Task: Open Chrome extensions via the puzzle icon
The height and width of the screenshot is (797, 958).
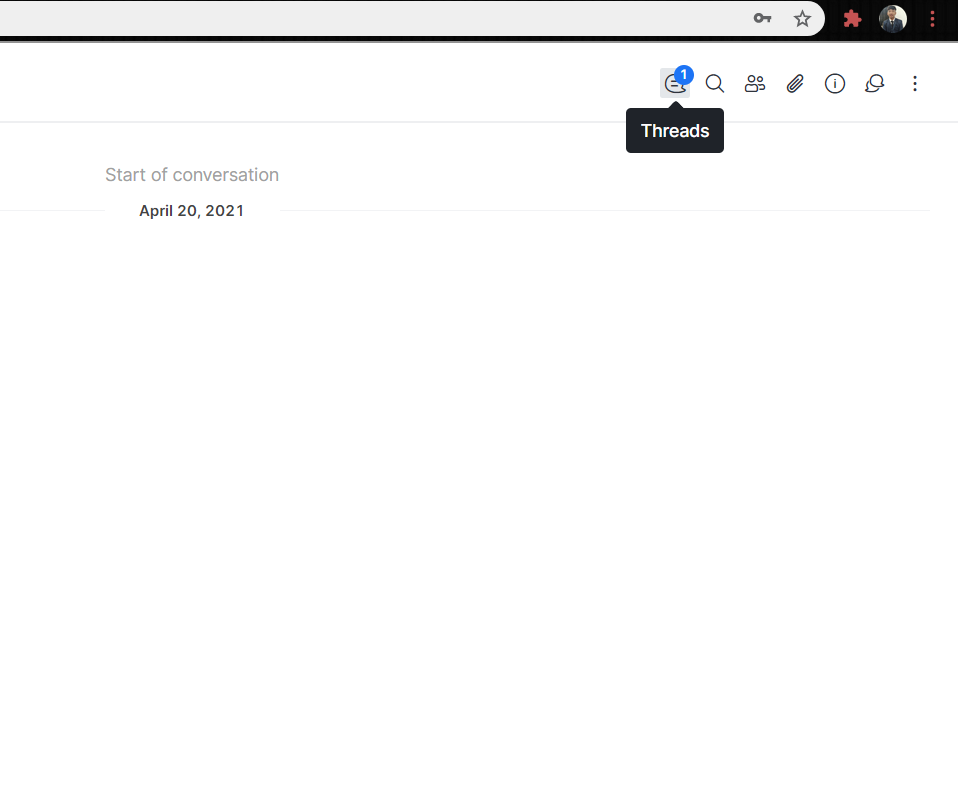Action: point(852,19)
